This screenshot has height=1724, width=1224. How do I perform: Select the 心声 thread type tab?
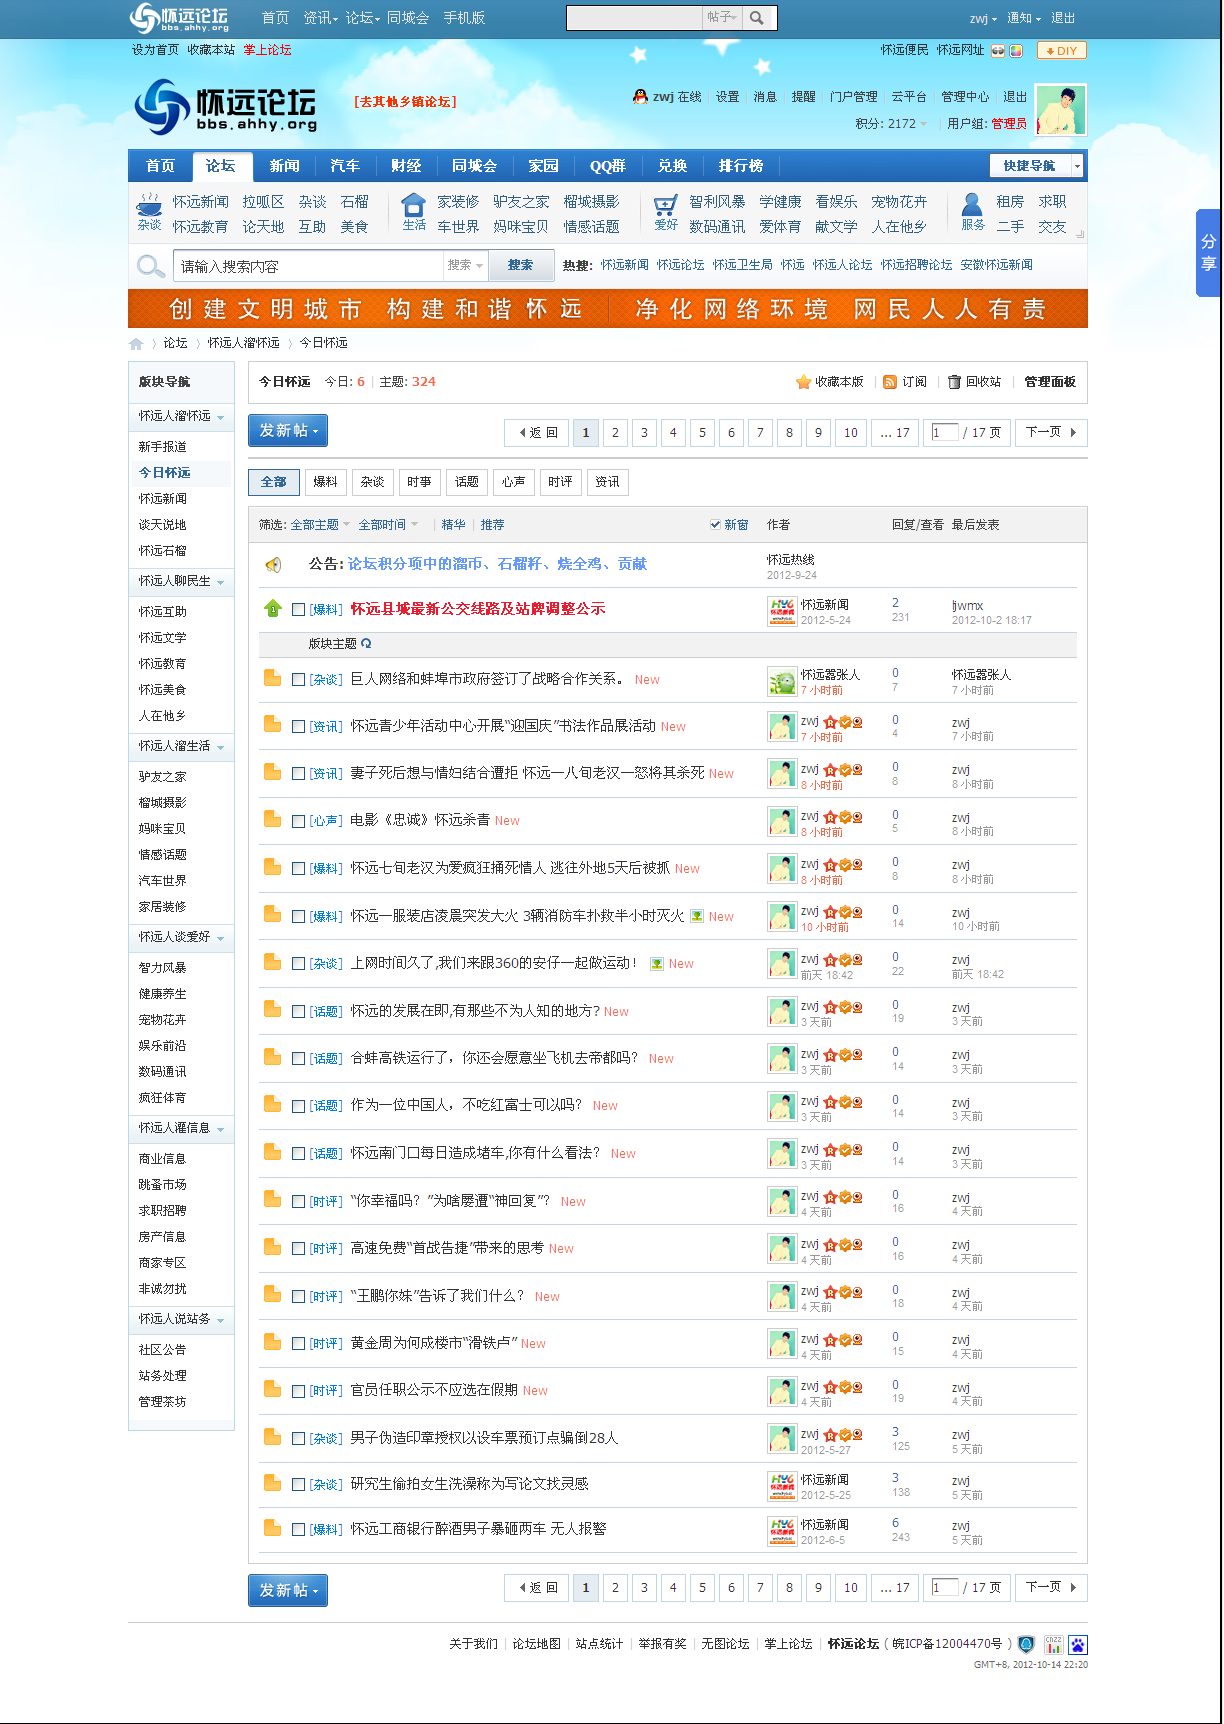(x=513, y=482)
